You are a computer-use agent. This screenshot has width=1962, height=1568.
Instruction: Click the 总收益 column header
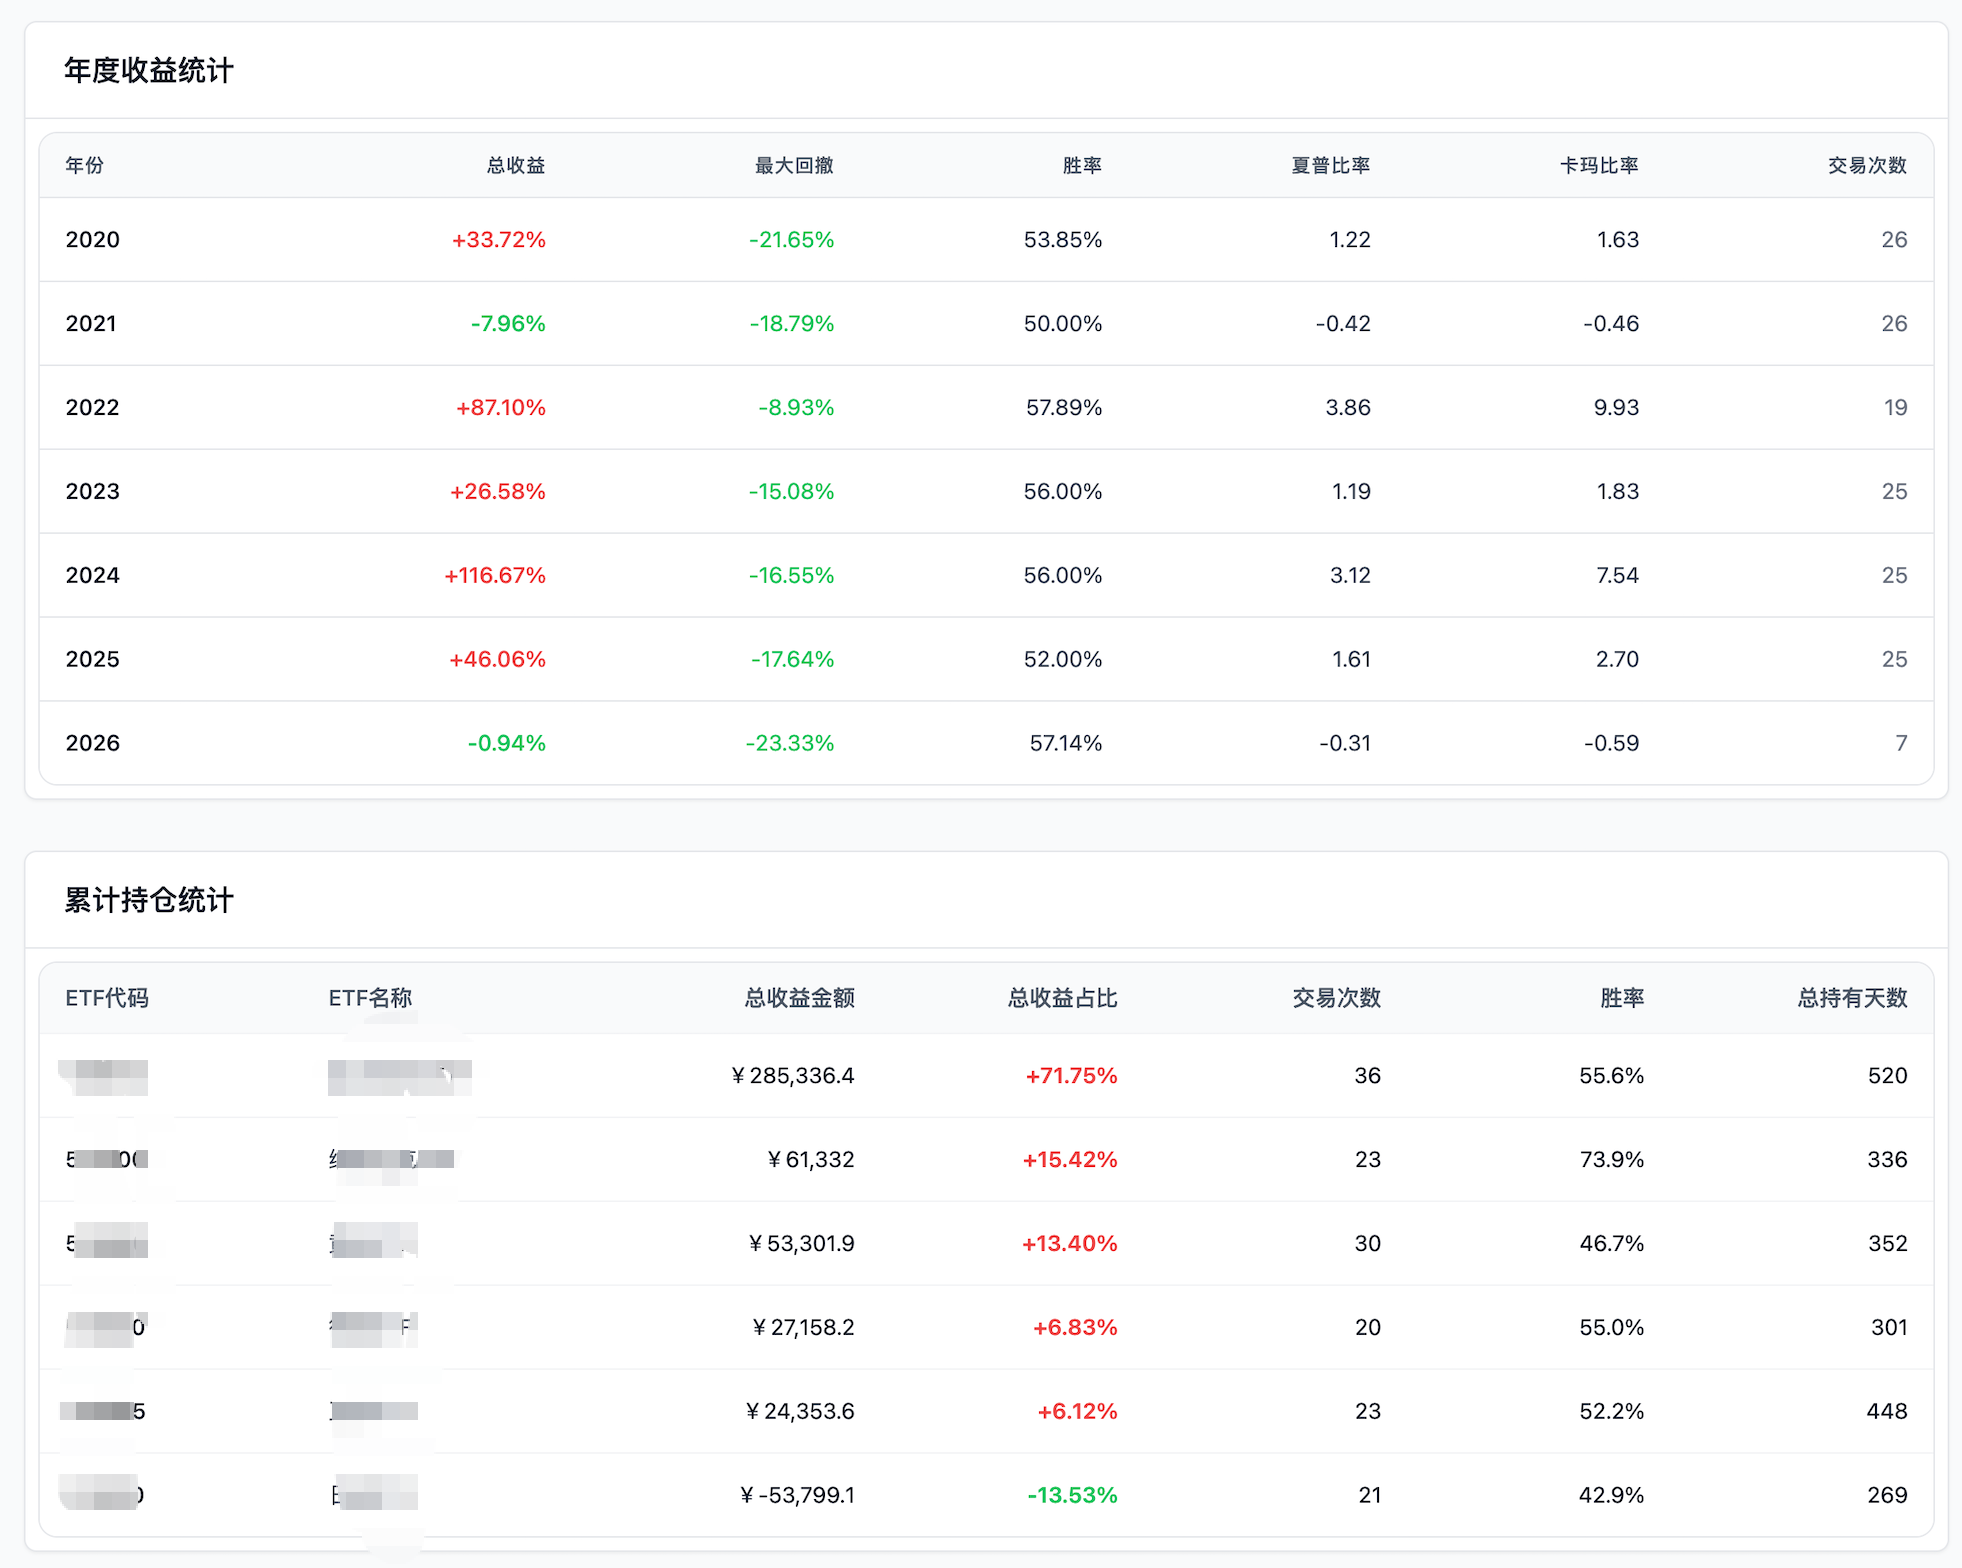coord(515,165)
